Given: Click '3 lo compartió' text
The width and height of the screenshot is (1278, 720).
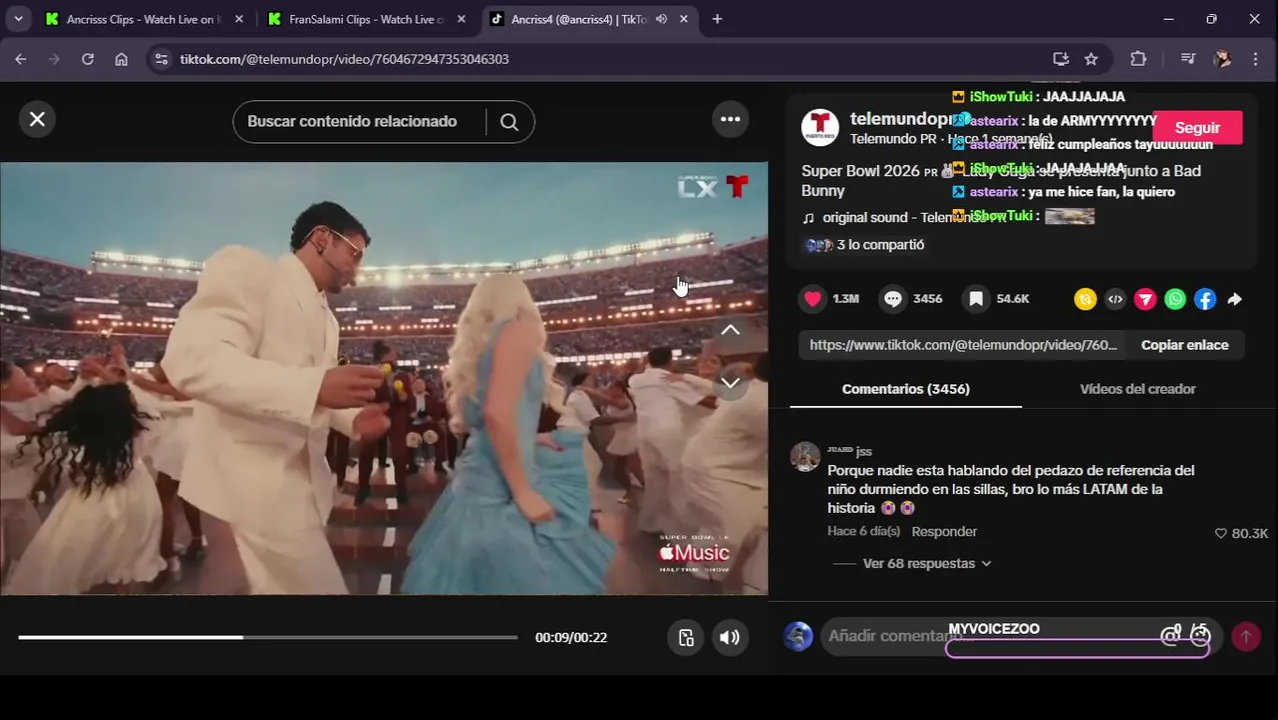Looking at the screenshot, I should [x=880, y=245].
